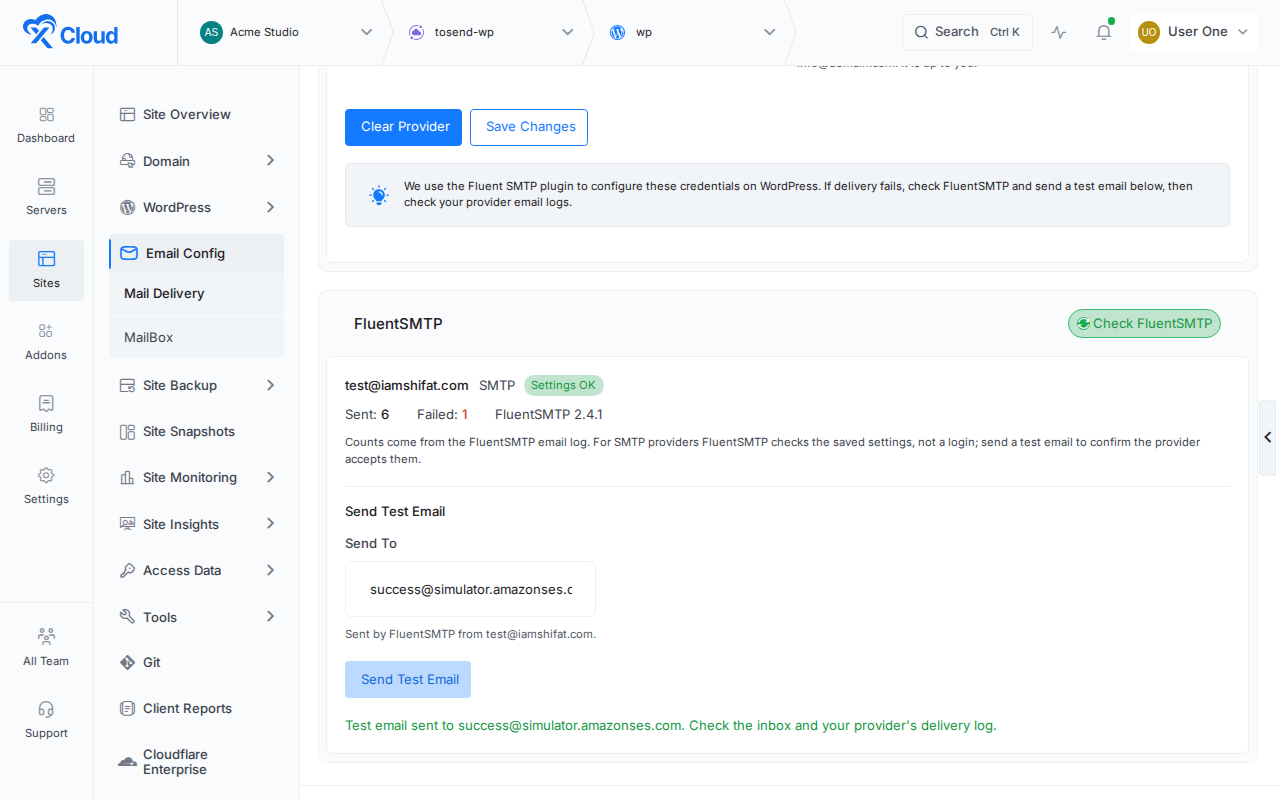Click the test@iamshifat.com account label

click(x=407, y=385)
